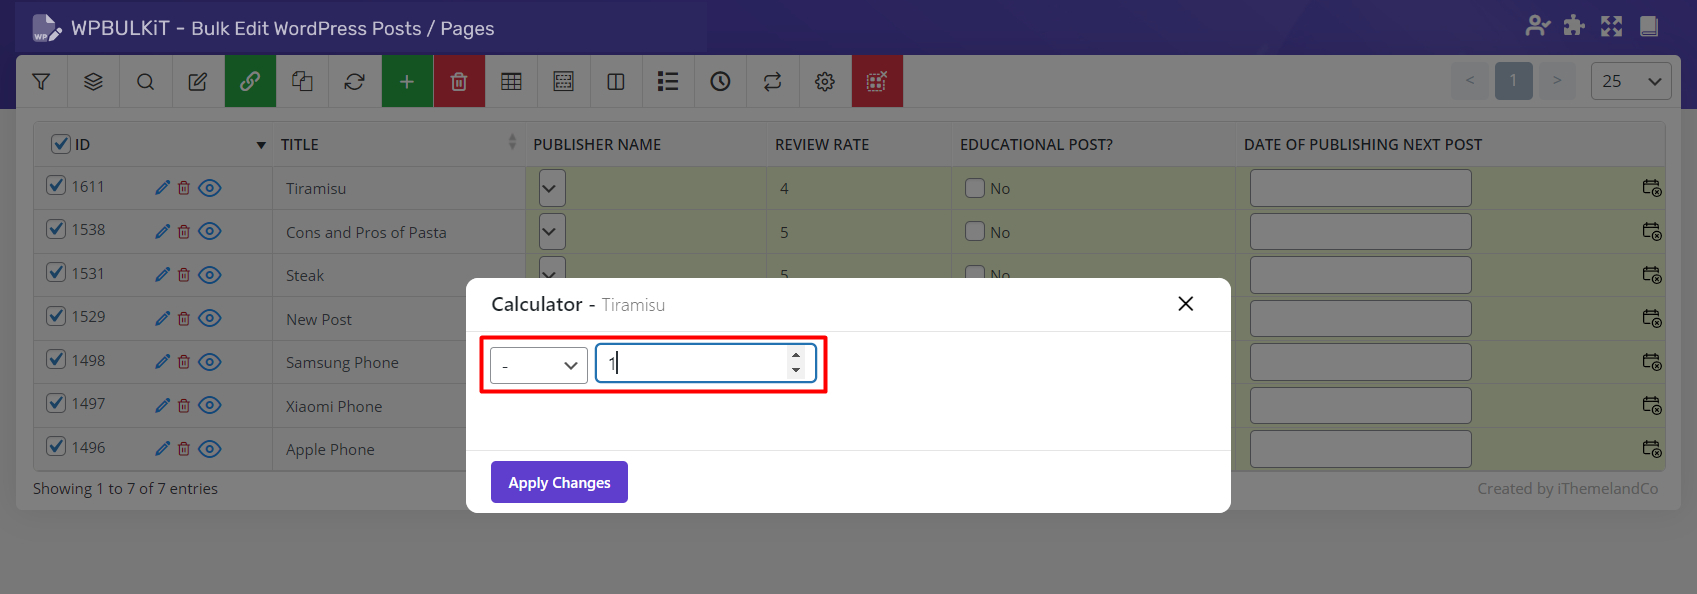Sort by the TITLE column header
Viewport: 1697px width, 594px height.
[300, 145]
